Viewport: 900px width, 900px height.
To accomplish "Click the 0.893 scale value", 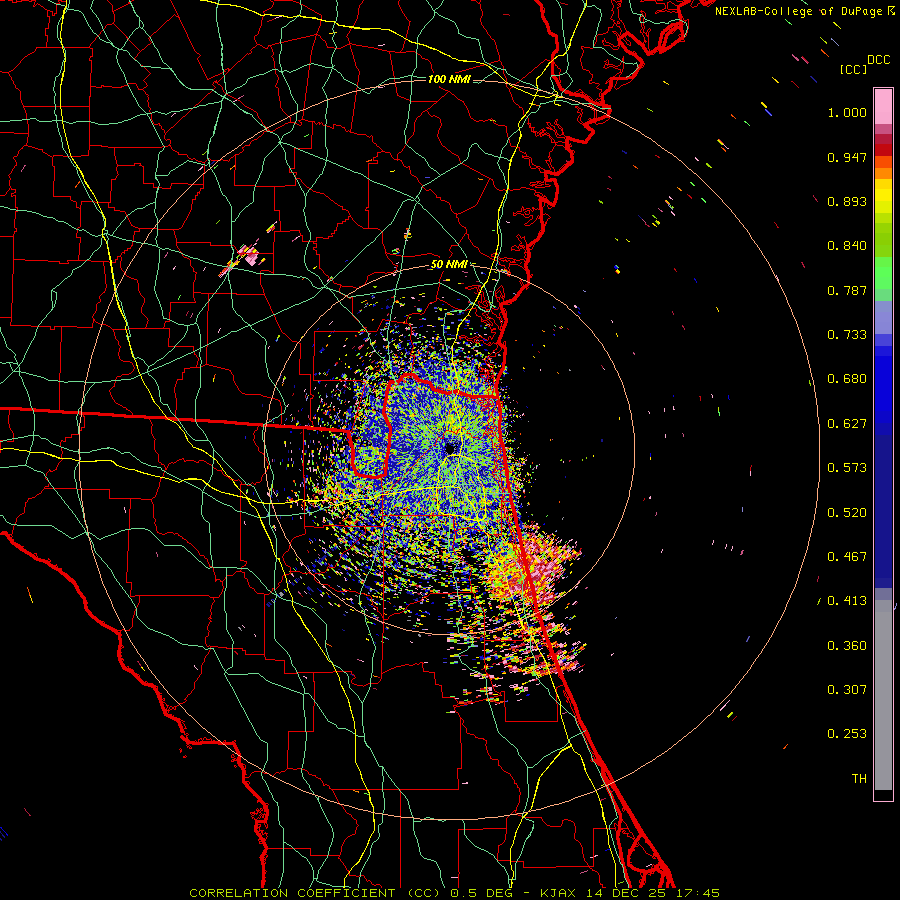I will pos(847,201).
